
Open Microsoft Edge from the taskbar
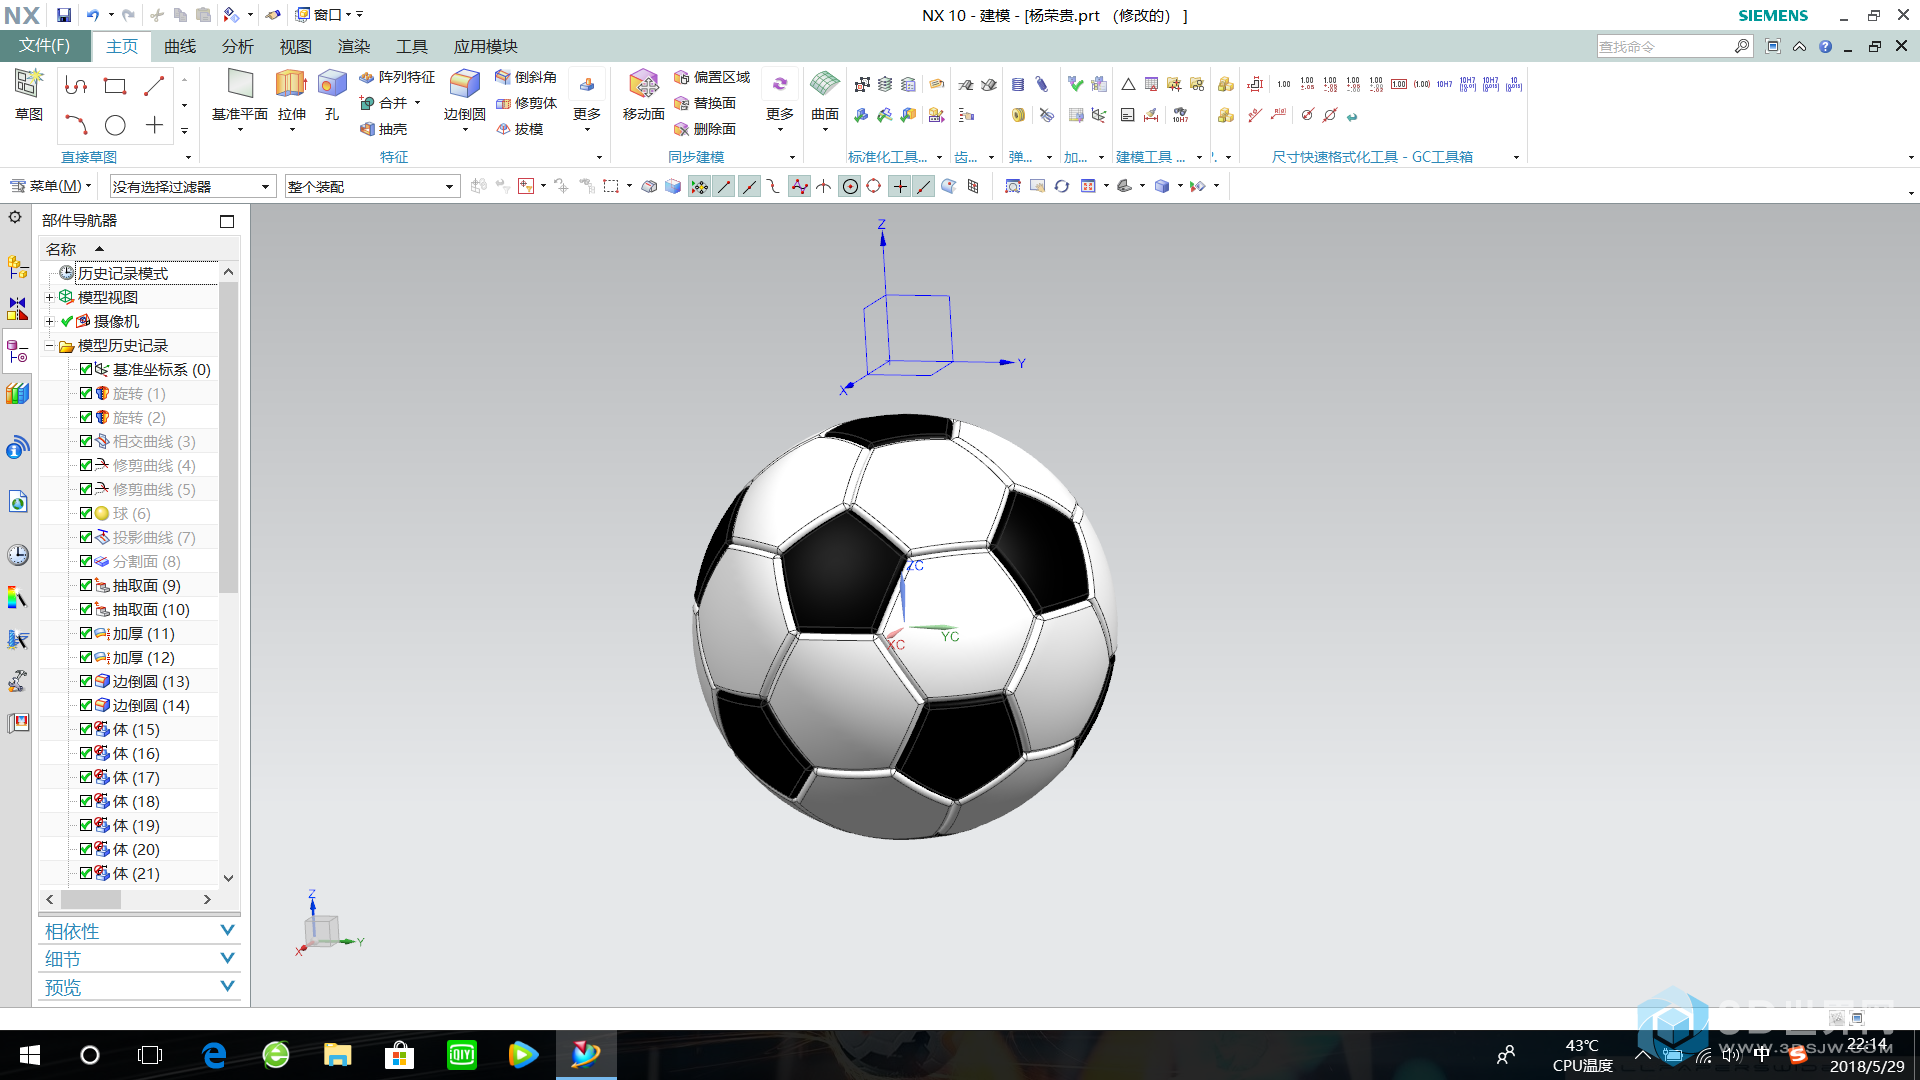213,1055
